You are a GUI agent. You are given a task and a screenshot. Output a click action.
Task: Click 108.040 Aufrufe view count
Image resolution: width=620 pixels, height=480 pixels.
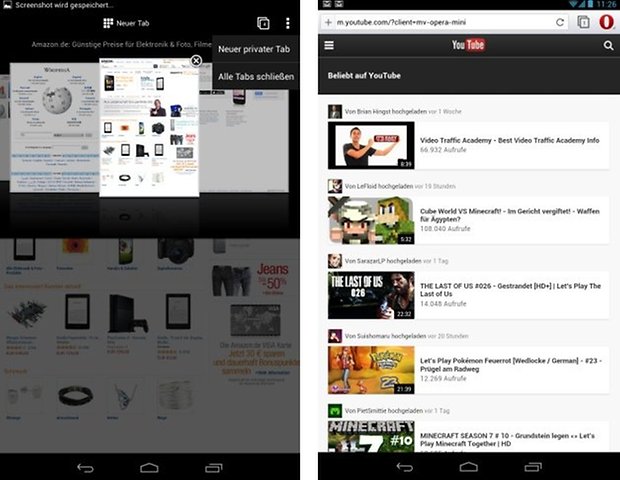(445, 229)
